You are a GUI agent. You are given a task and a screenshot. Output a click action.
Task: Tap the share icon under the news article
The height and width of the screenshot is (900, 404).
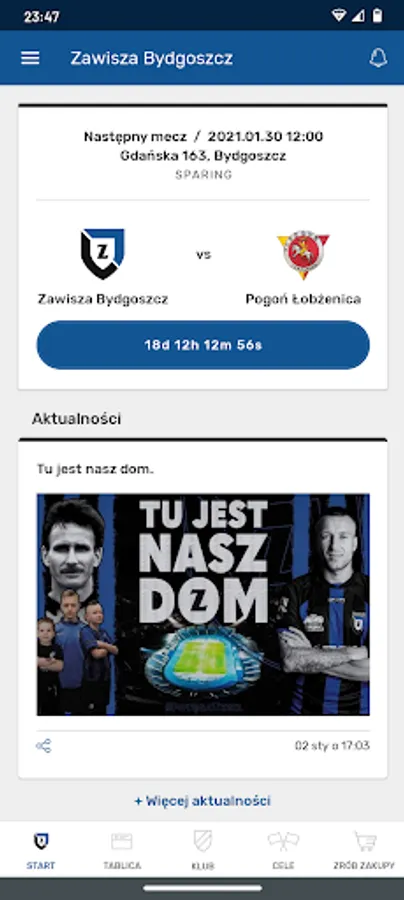coord(44,746)
